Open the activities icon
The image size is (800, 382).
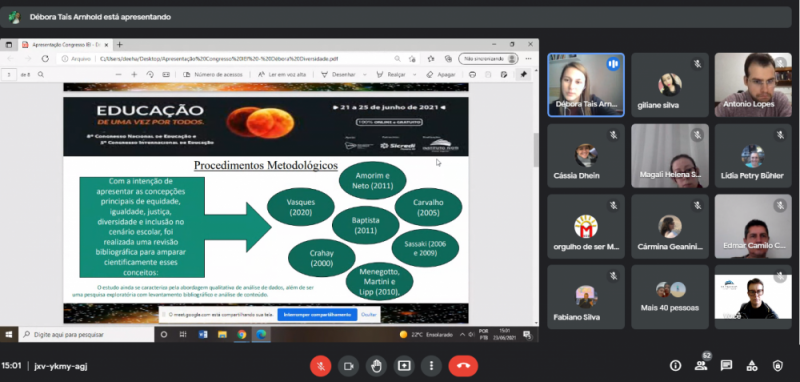(752, 365)
